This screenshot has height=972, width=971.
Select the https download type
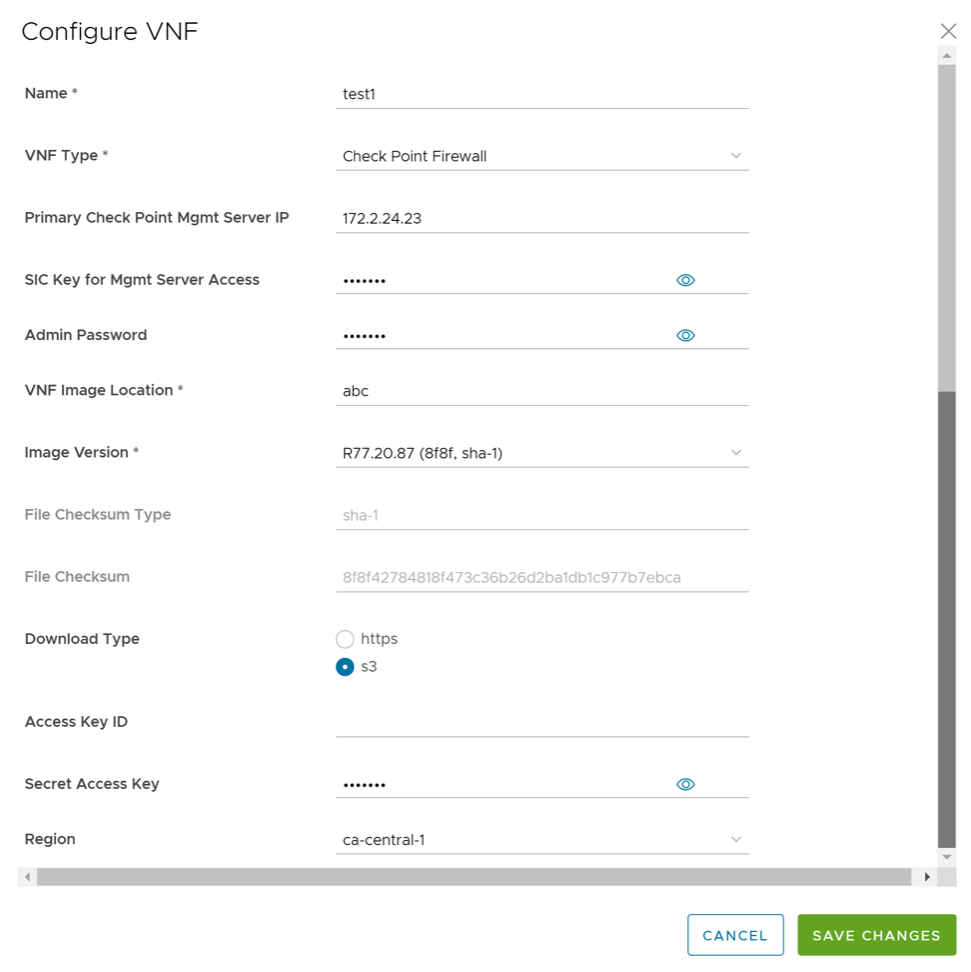point(346,639)
